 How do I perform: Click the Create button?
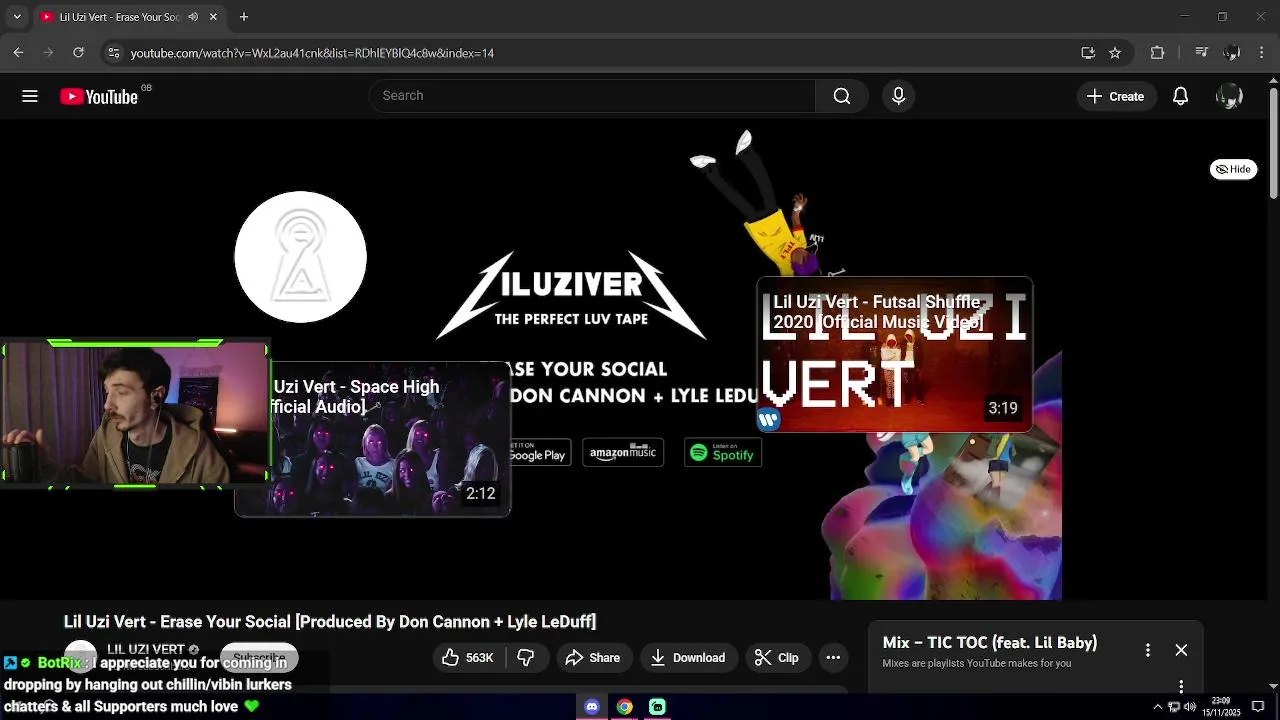pyautogui.click(x=1116, y=96)
